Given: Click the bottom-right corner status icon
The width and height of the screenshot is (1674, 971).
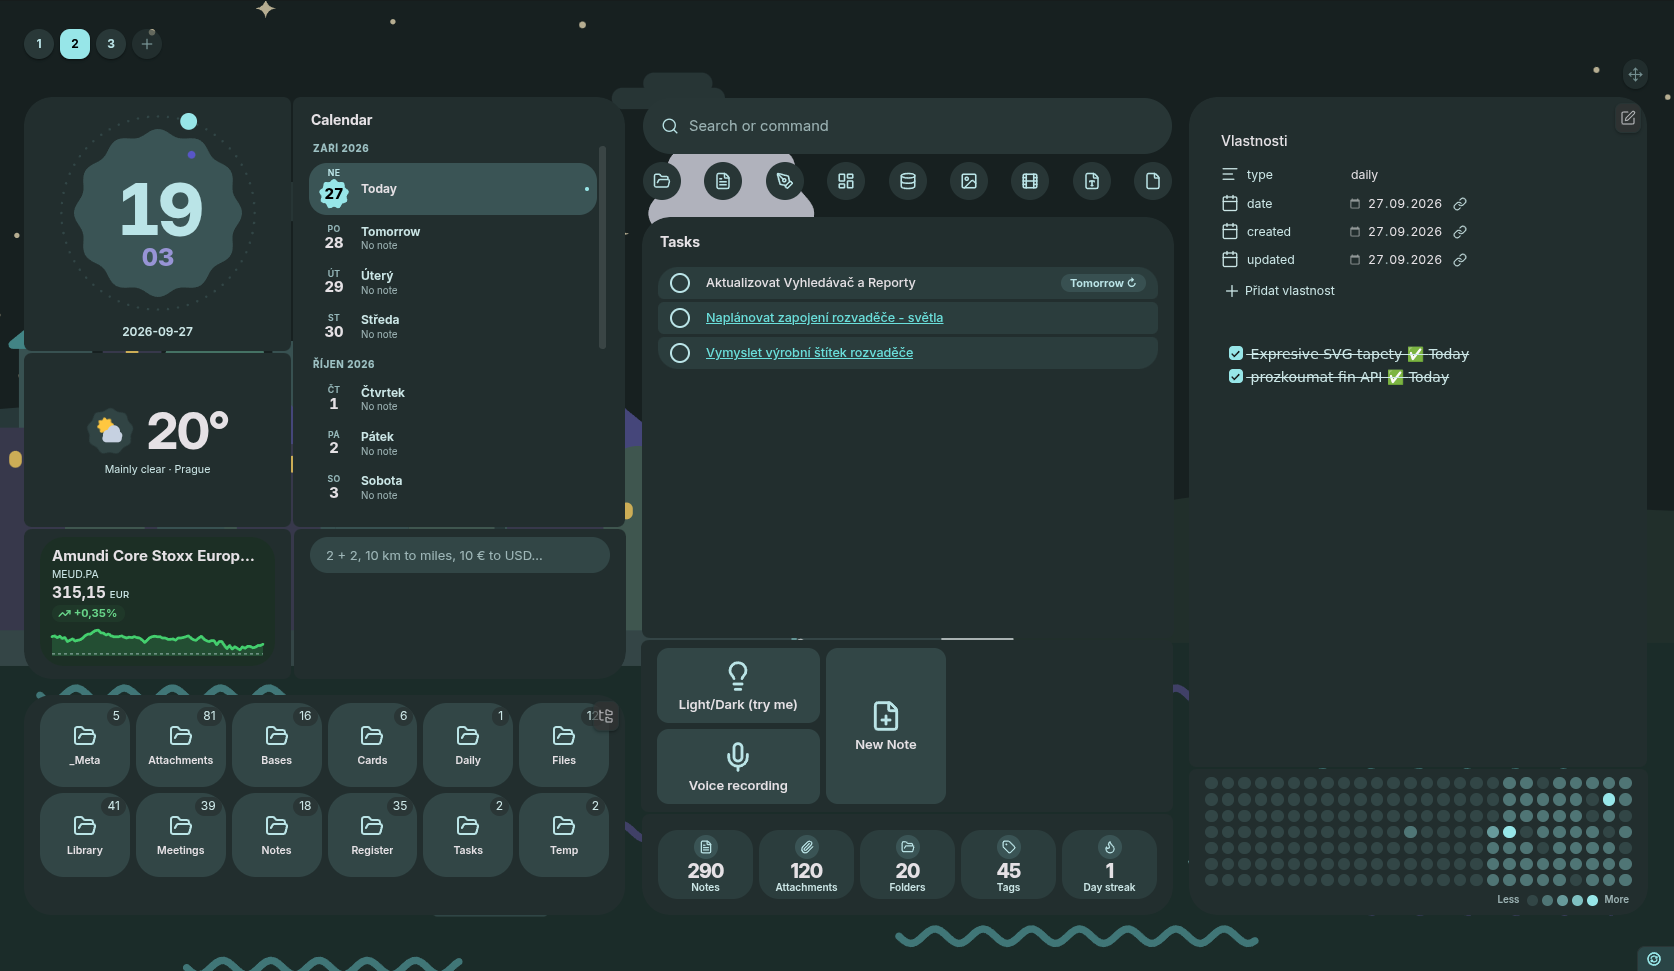Looking at the screenshot, I should (x=1654, y=959).
